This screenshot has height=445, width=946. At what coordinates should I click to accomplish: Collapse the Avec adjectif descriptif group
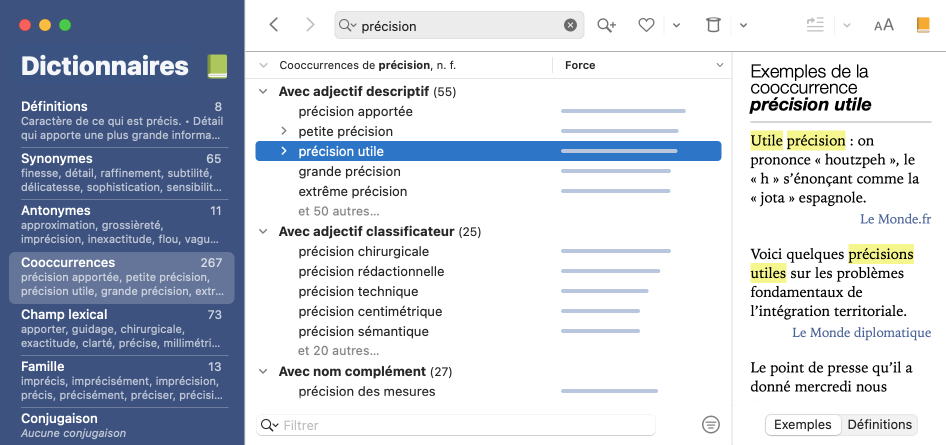tap(263, 92)
